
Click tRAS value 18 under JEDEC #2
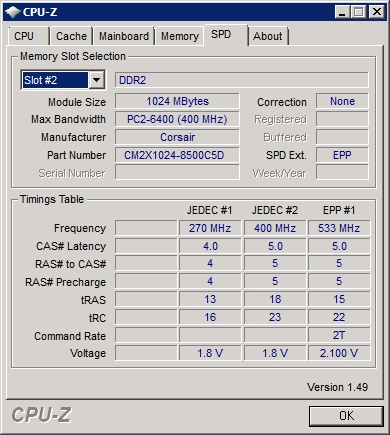[x=275, y=299]
